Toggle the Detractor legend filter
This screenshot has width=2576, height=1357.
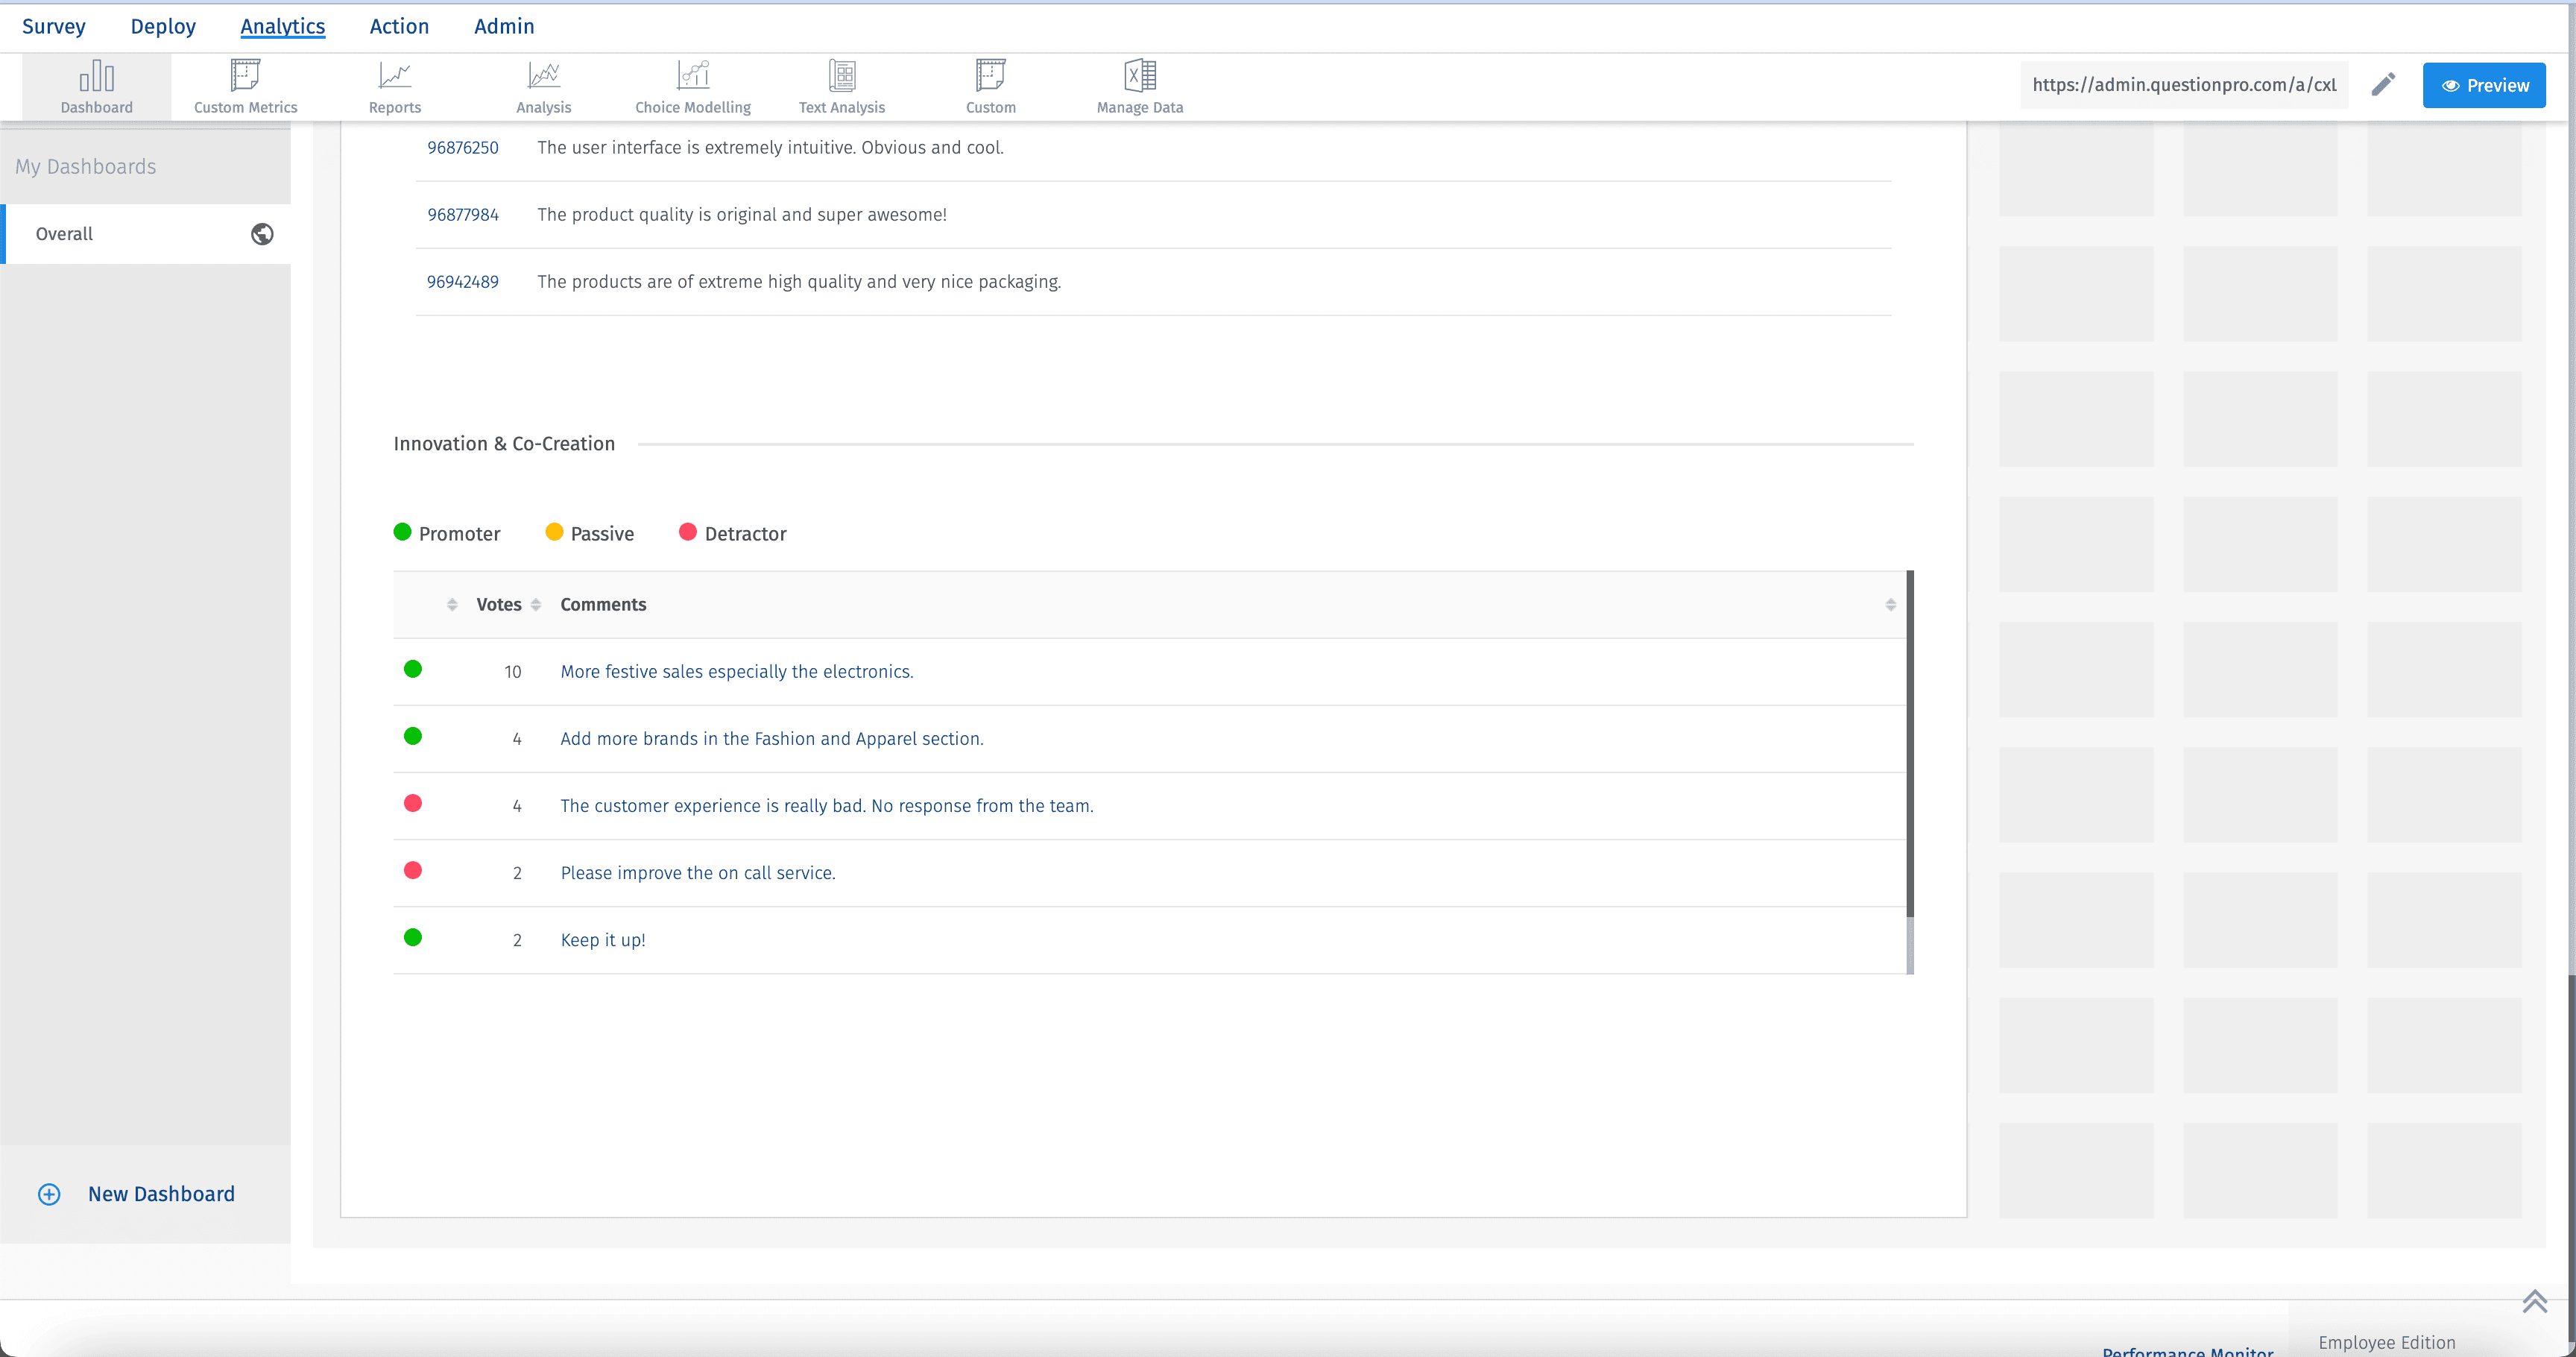(732, 533)
